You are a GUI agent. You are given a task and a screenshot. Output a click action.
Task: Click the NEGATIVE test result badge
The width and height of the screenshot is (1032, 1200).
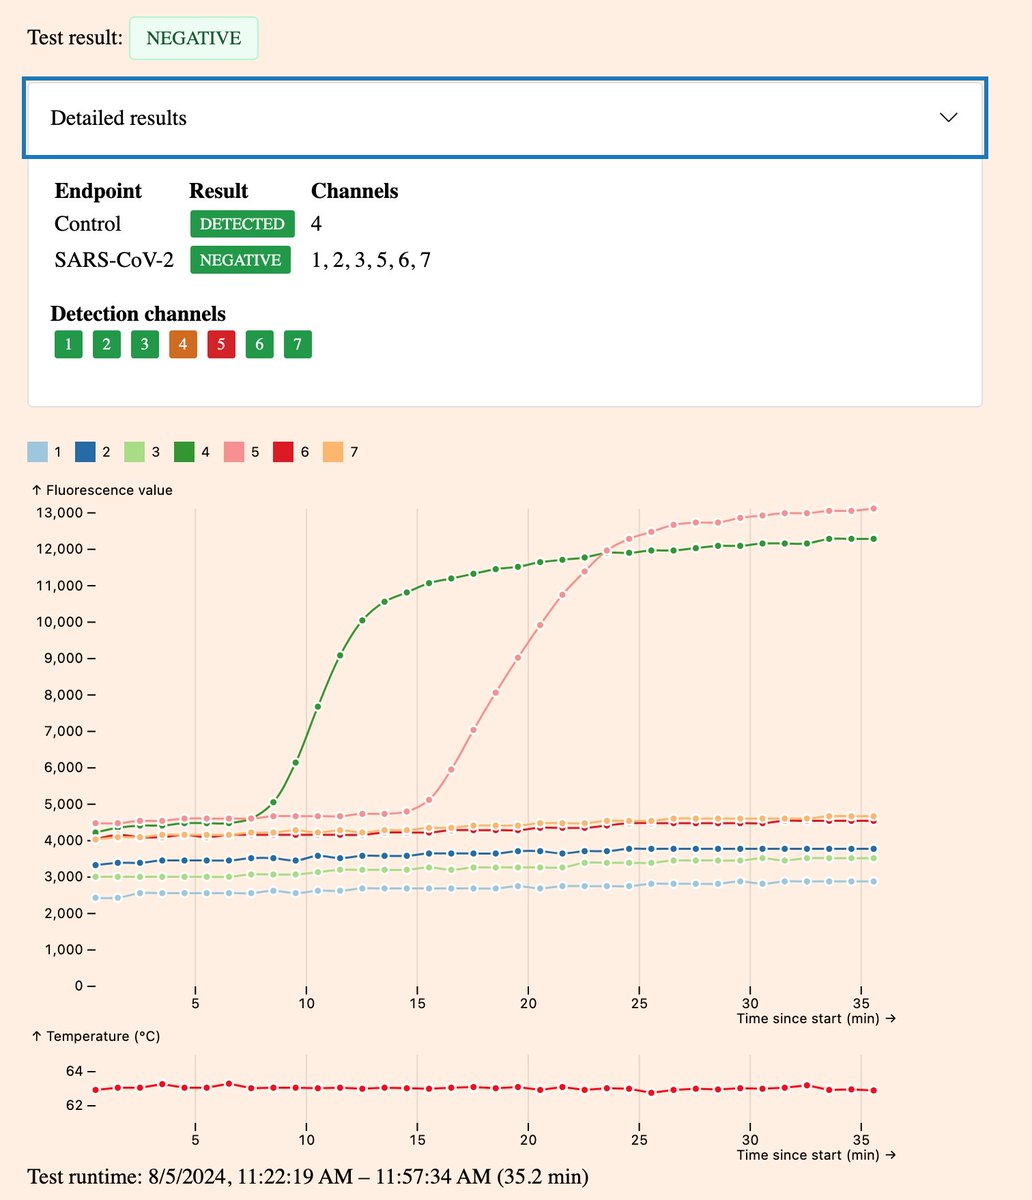193,39
